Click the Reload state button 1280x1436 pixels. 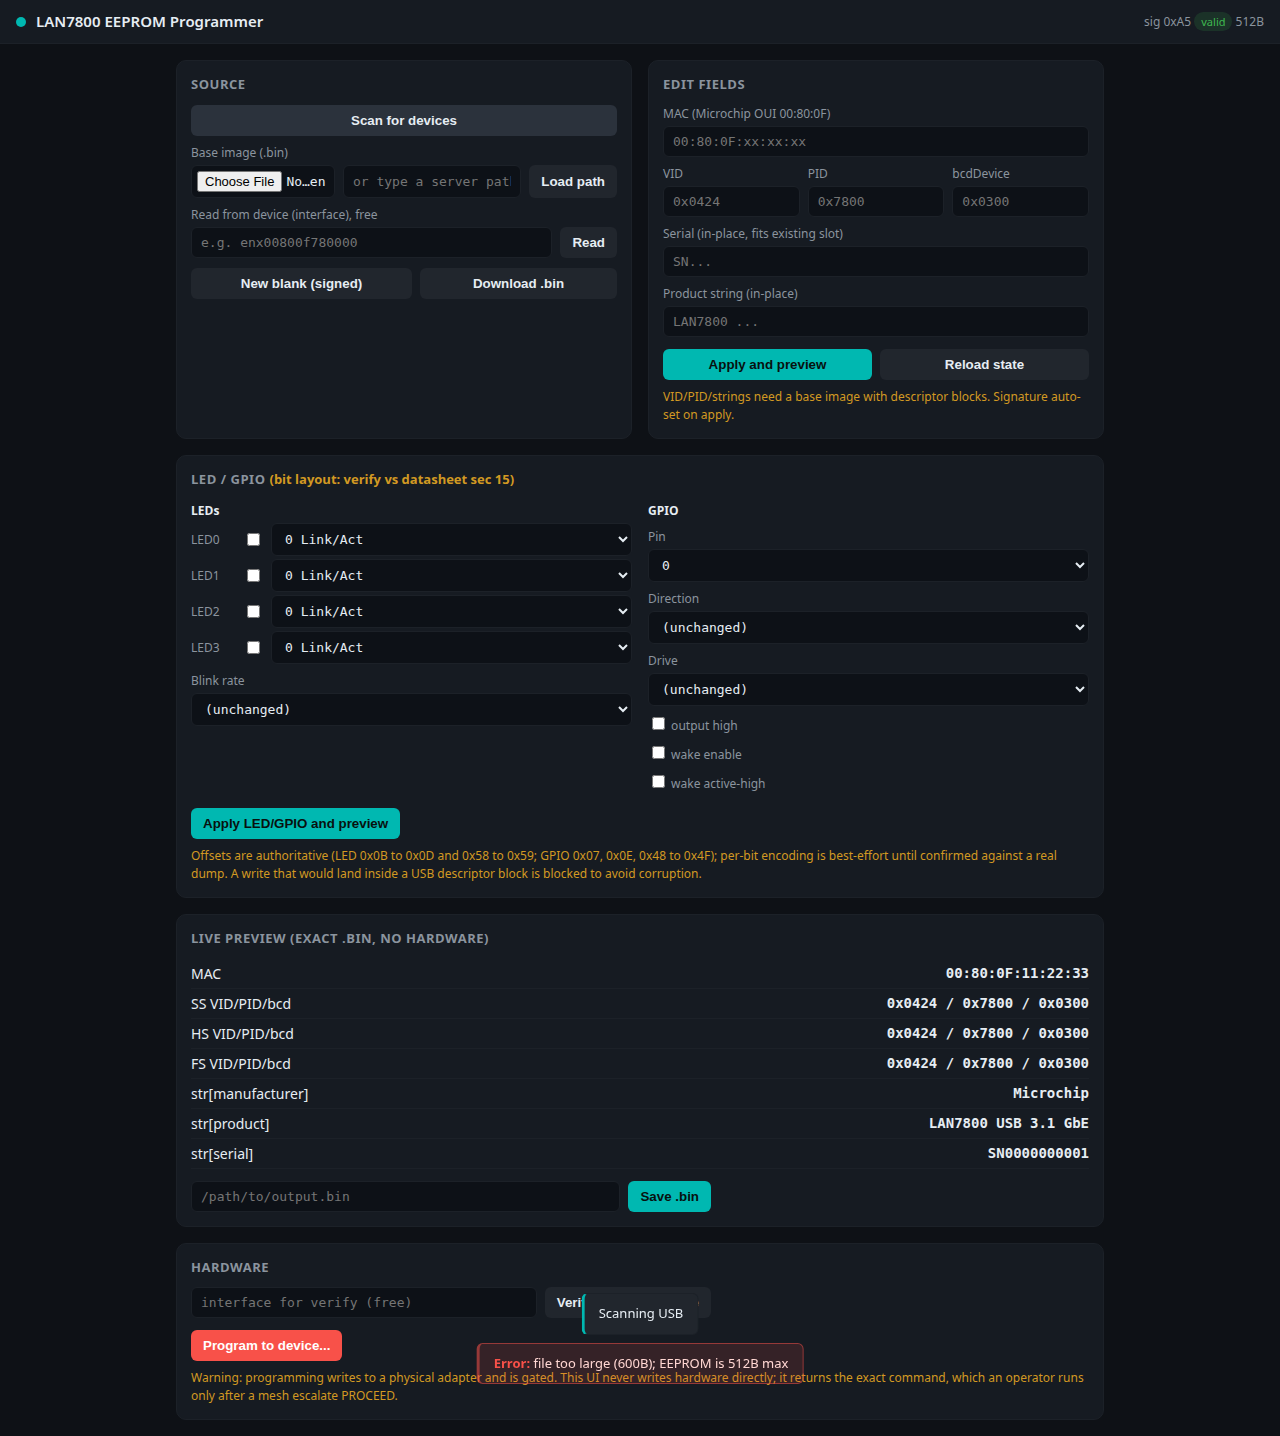pos(984,365)
